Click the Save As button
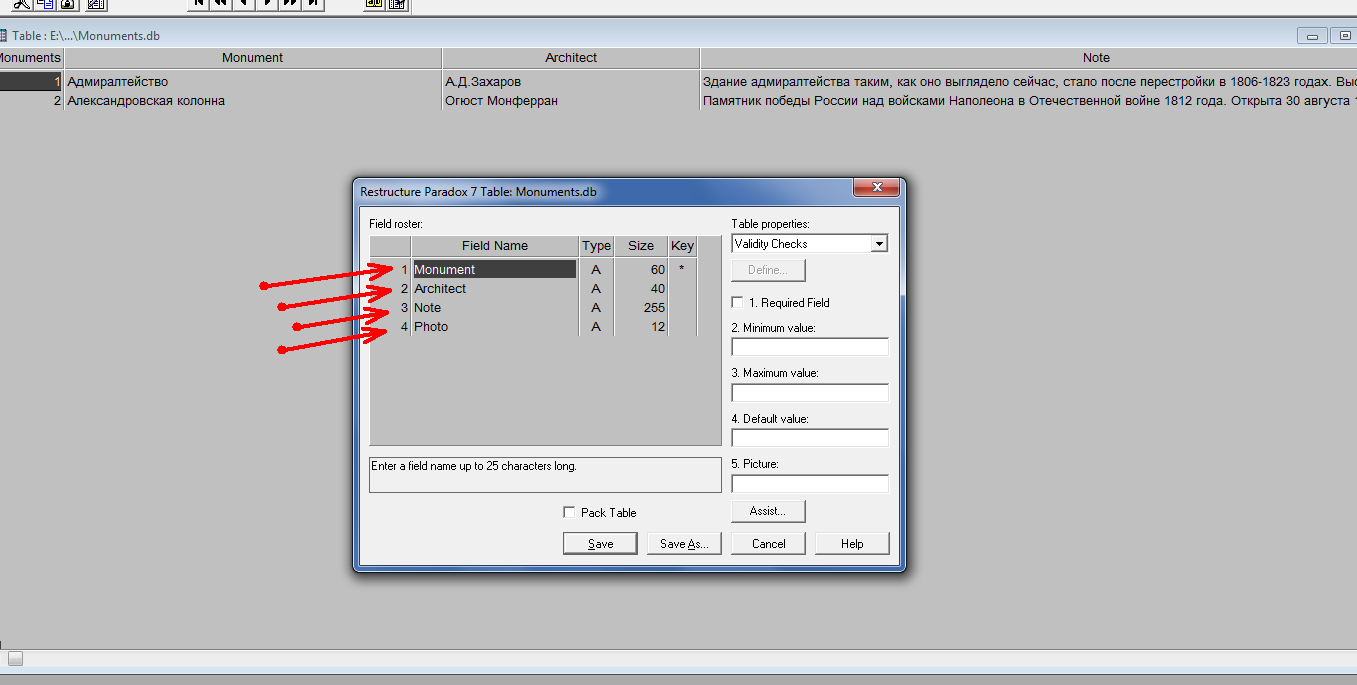The height and width of the screenshot is (685, 1357). pos(684,543)
